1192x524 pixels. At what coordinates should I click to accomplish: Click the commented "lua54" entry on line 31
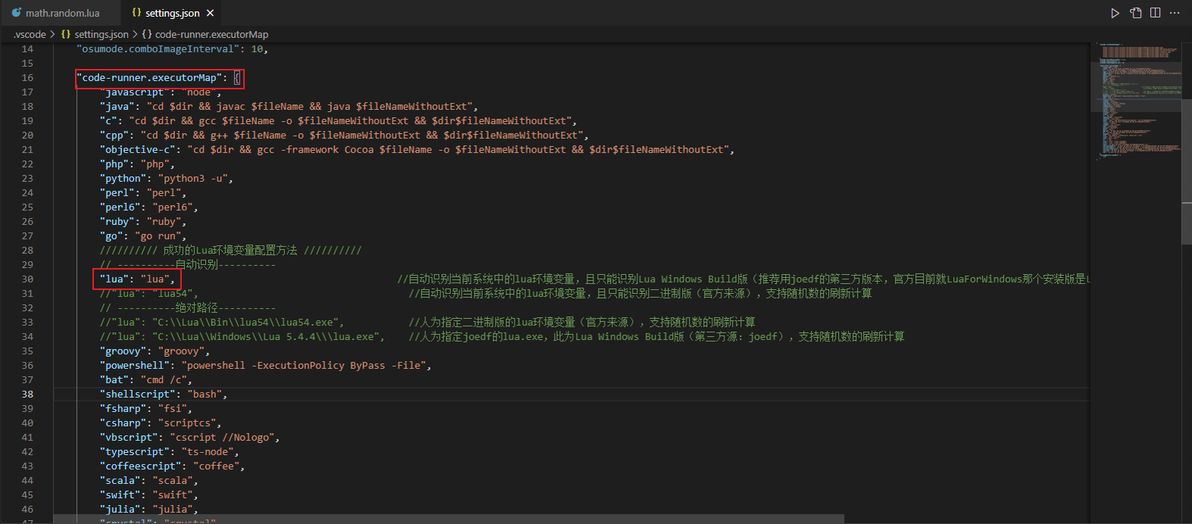149,294
